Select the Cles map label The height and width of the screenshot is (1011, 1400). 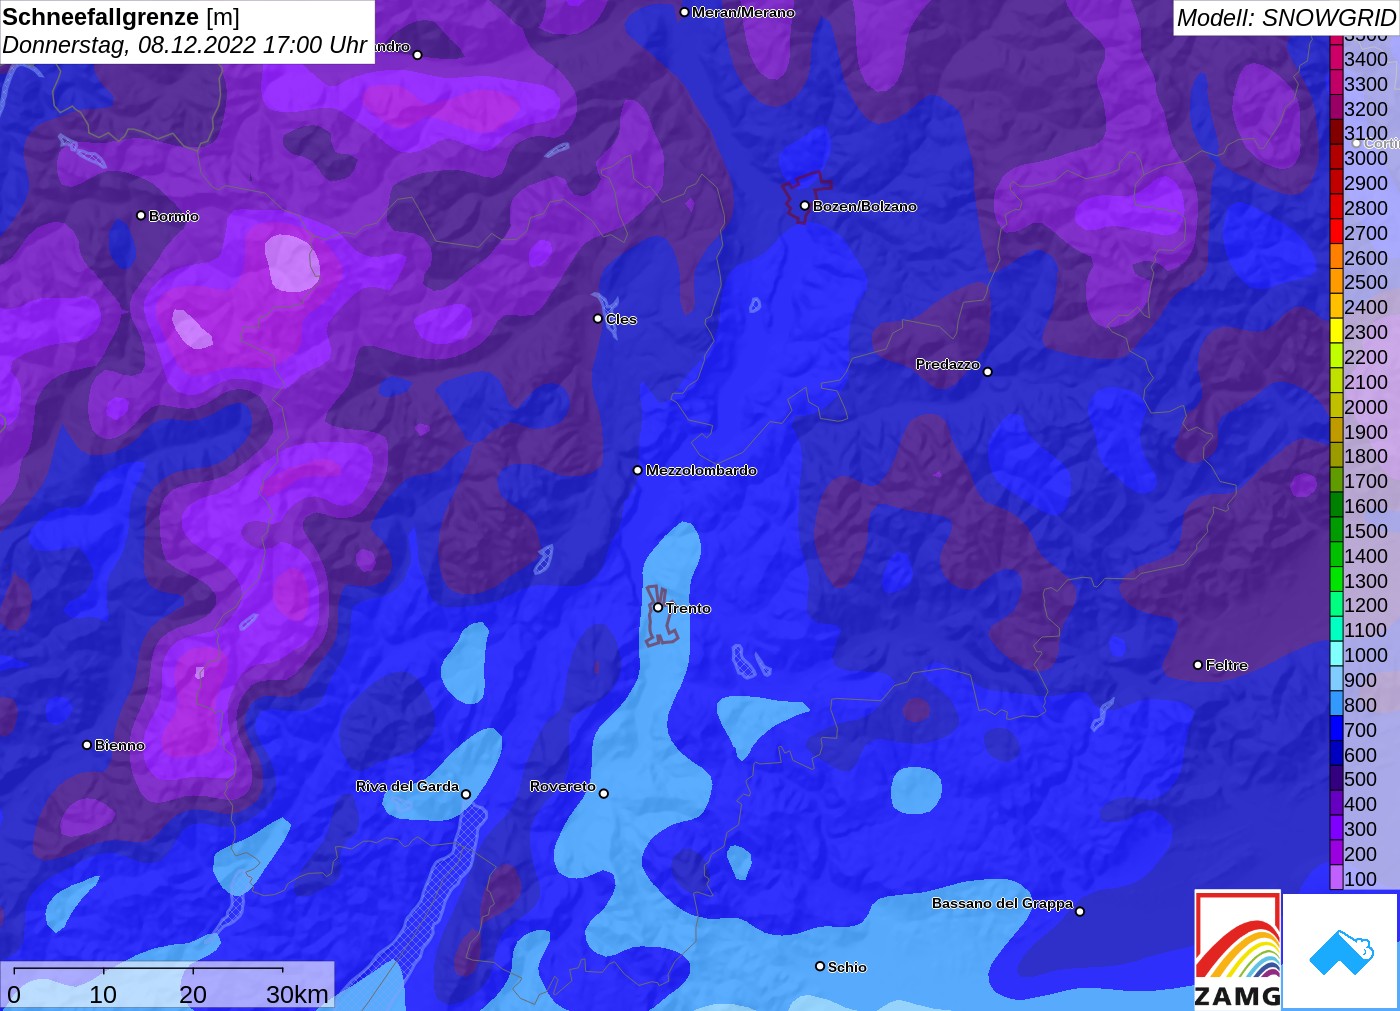click(x=621, y=319)
